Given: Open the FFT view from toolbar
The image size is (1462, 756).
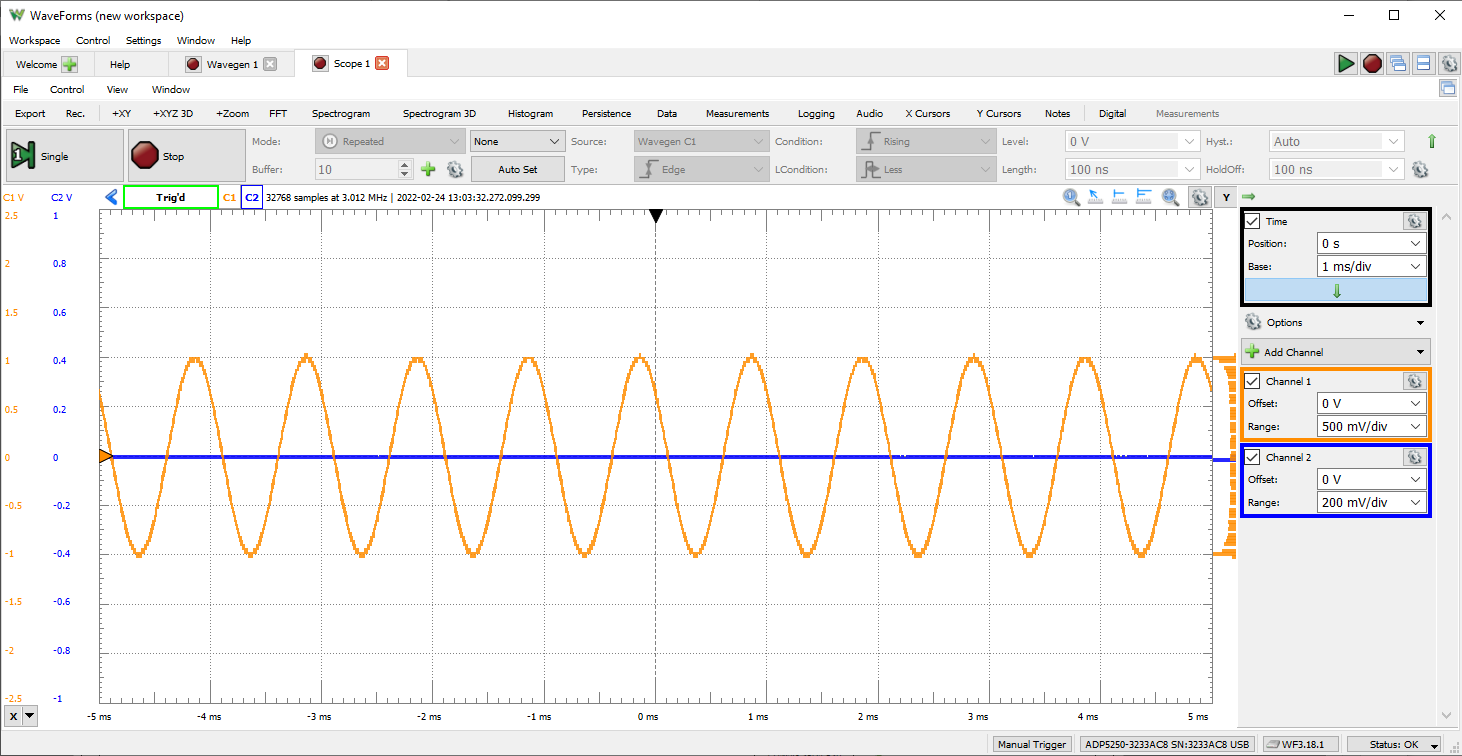Looking at the screenshot, I should [x=278, y=113].
